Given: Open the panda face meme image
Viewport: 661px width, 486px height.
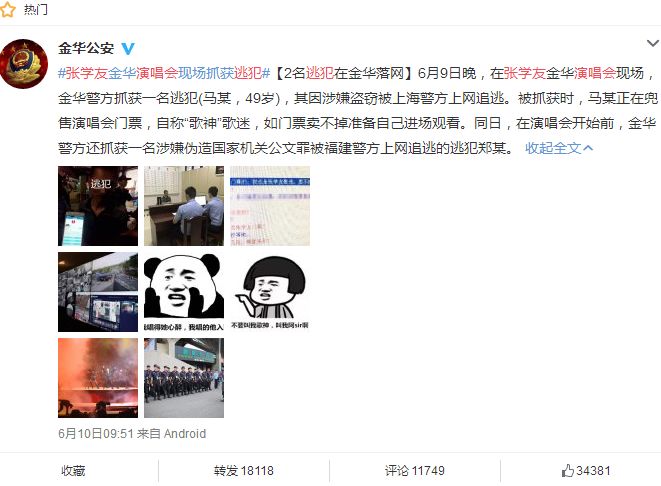Looking at the screenshot, I should 184,292.
